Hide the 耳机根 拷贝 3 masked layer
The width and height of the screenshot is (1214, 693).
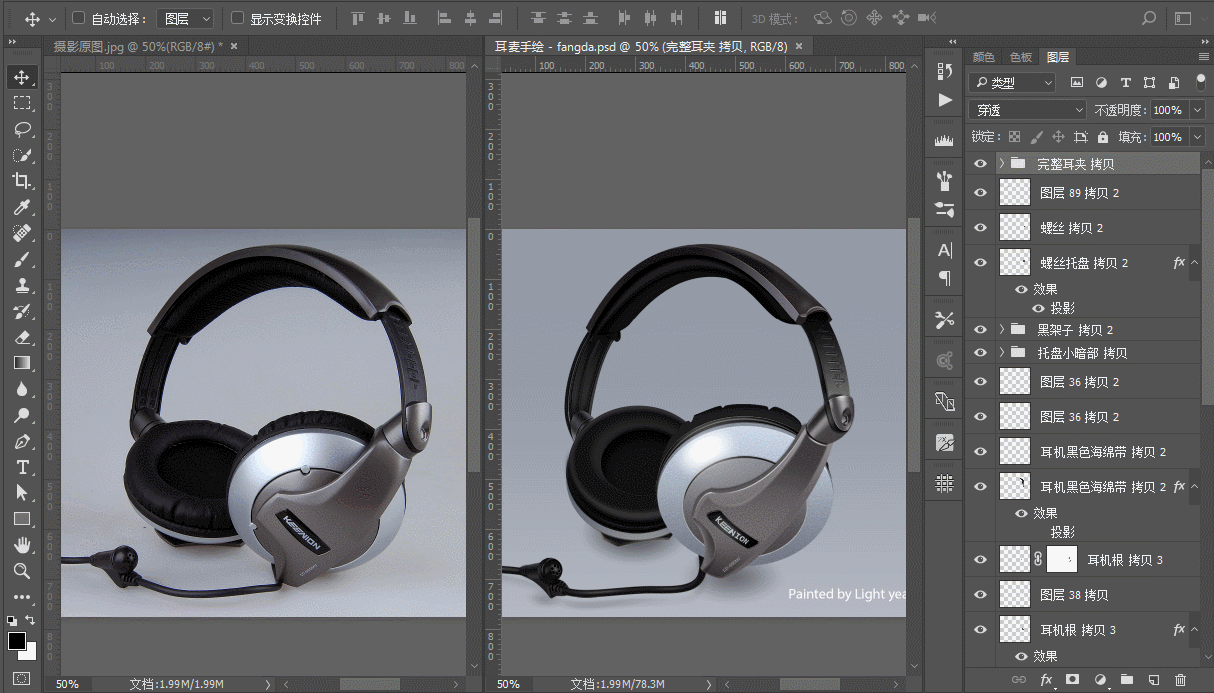pos(980,559)
